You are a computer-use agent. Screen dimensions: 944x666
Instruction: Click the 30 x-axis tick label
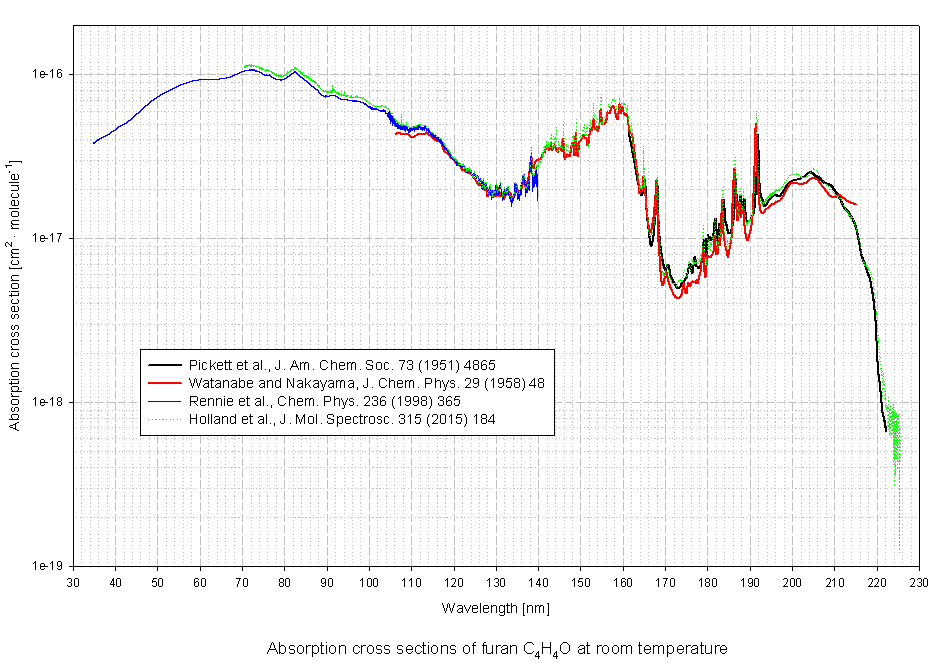pyautogui.click(x=73, y=583)
